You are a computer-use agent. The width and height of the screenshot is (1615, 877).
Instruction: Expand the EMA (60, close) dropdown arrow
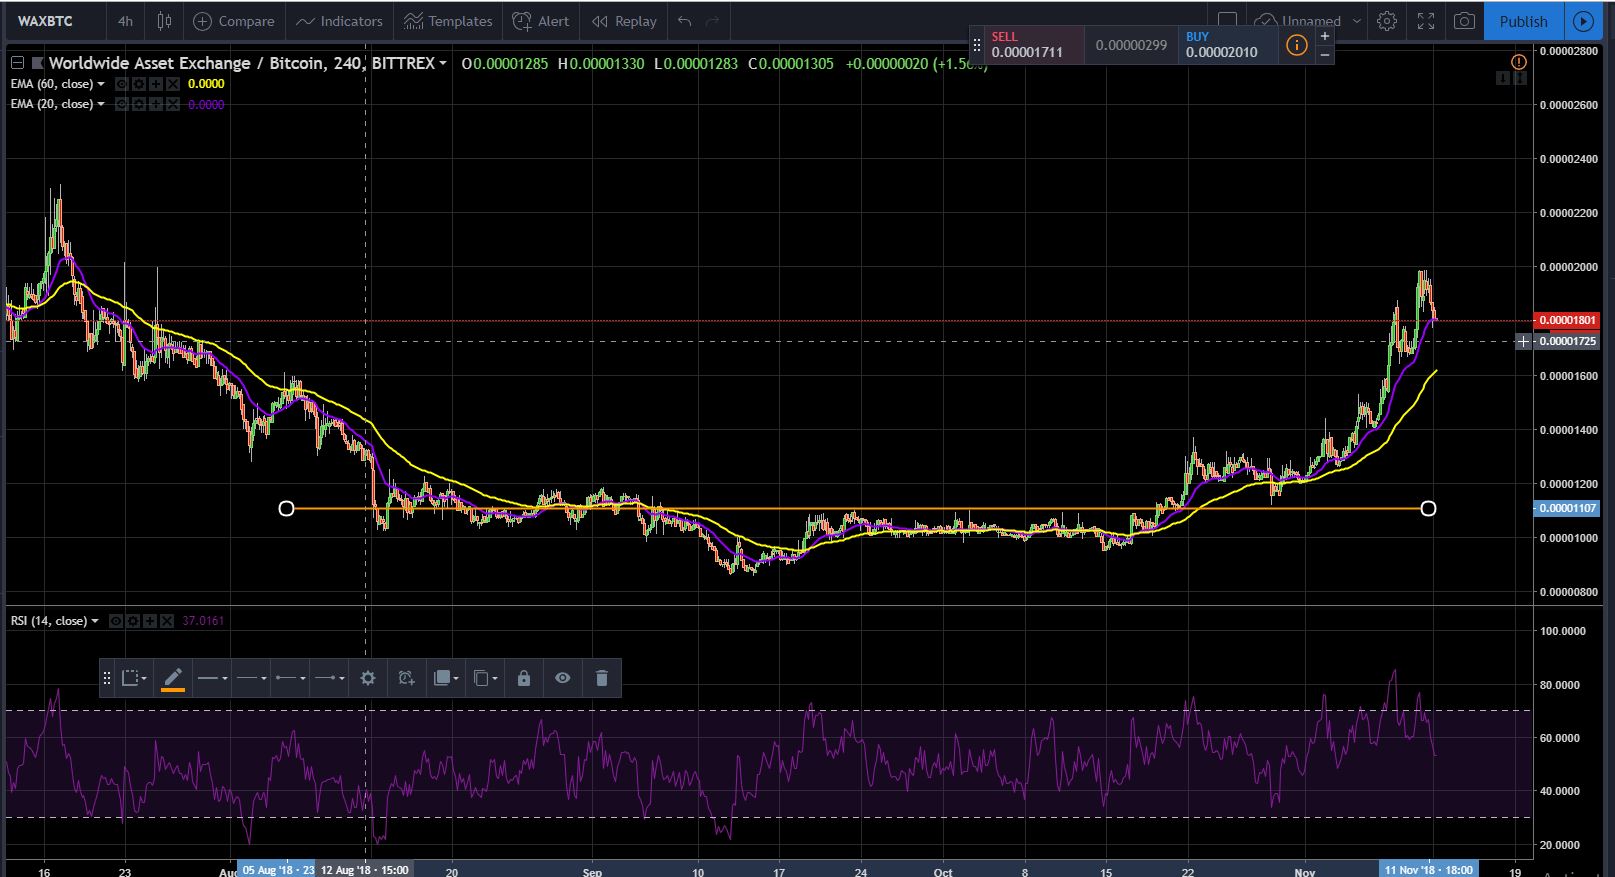coord(101,84)
